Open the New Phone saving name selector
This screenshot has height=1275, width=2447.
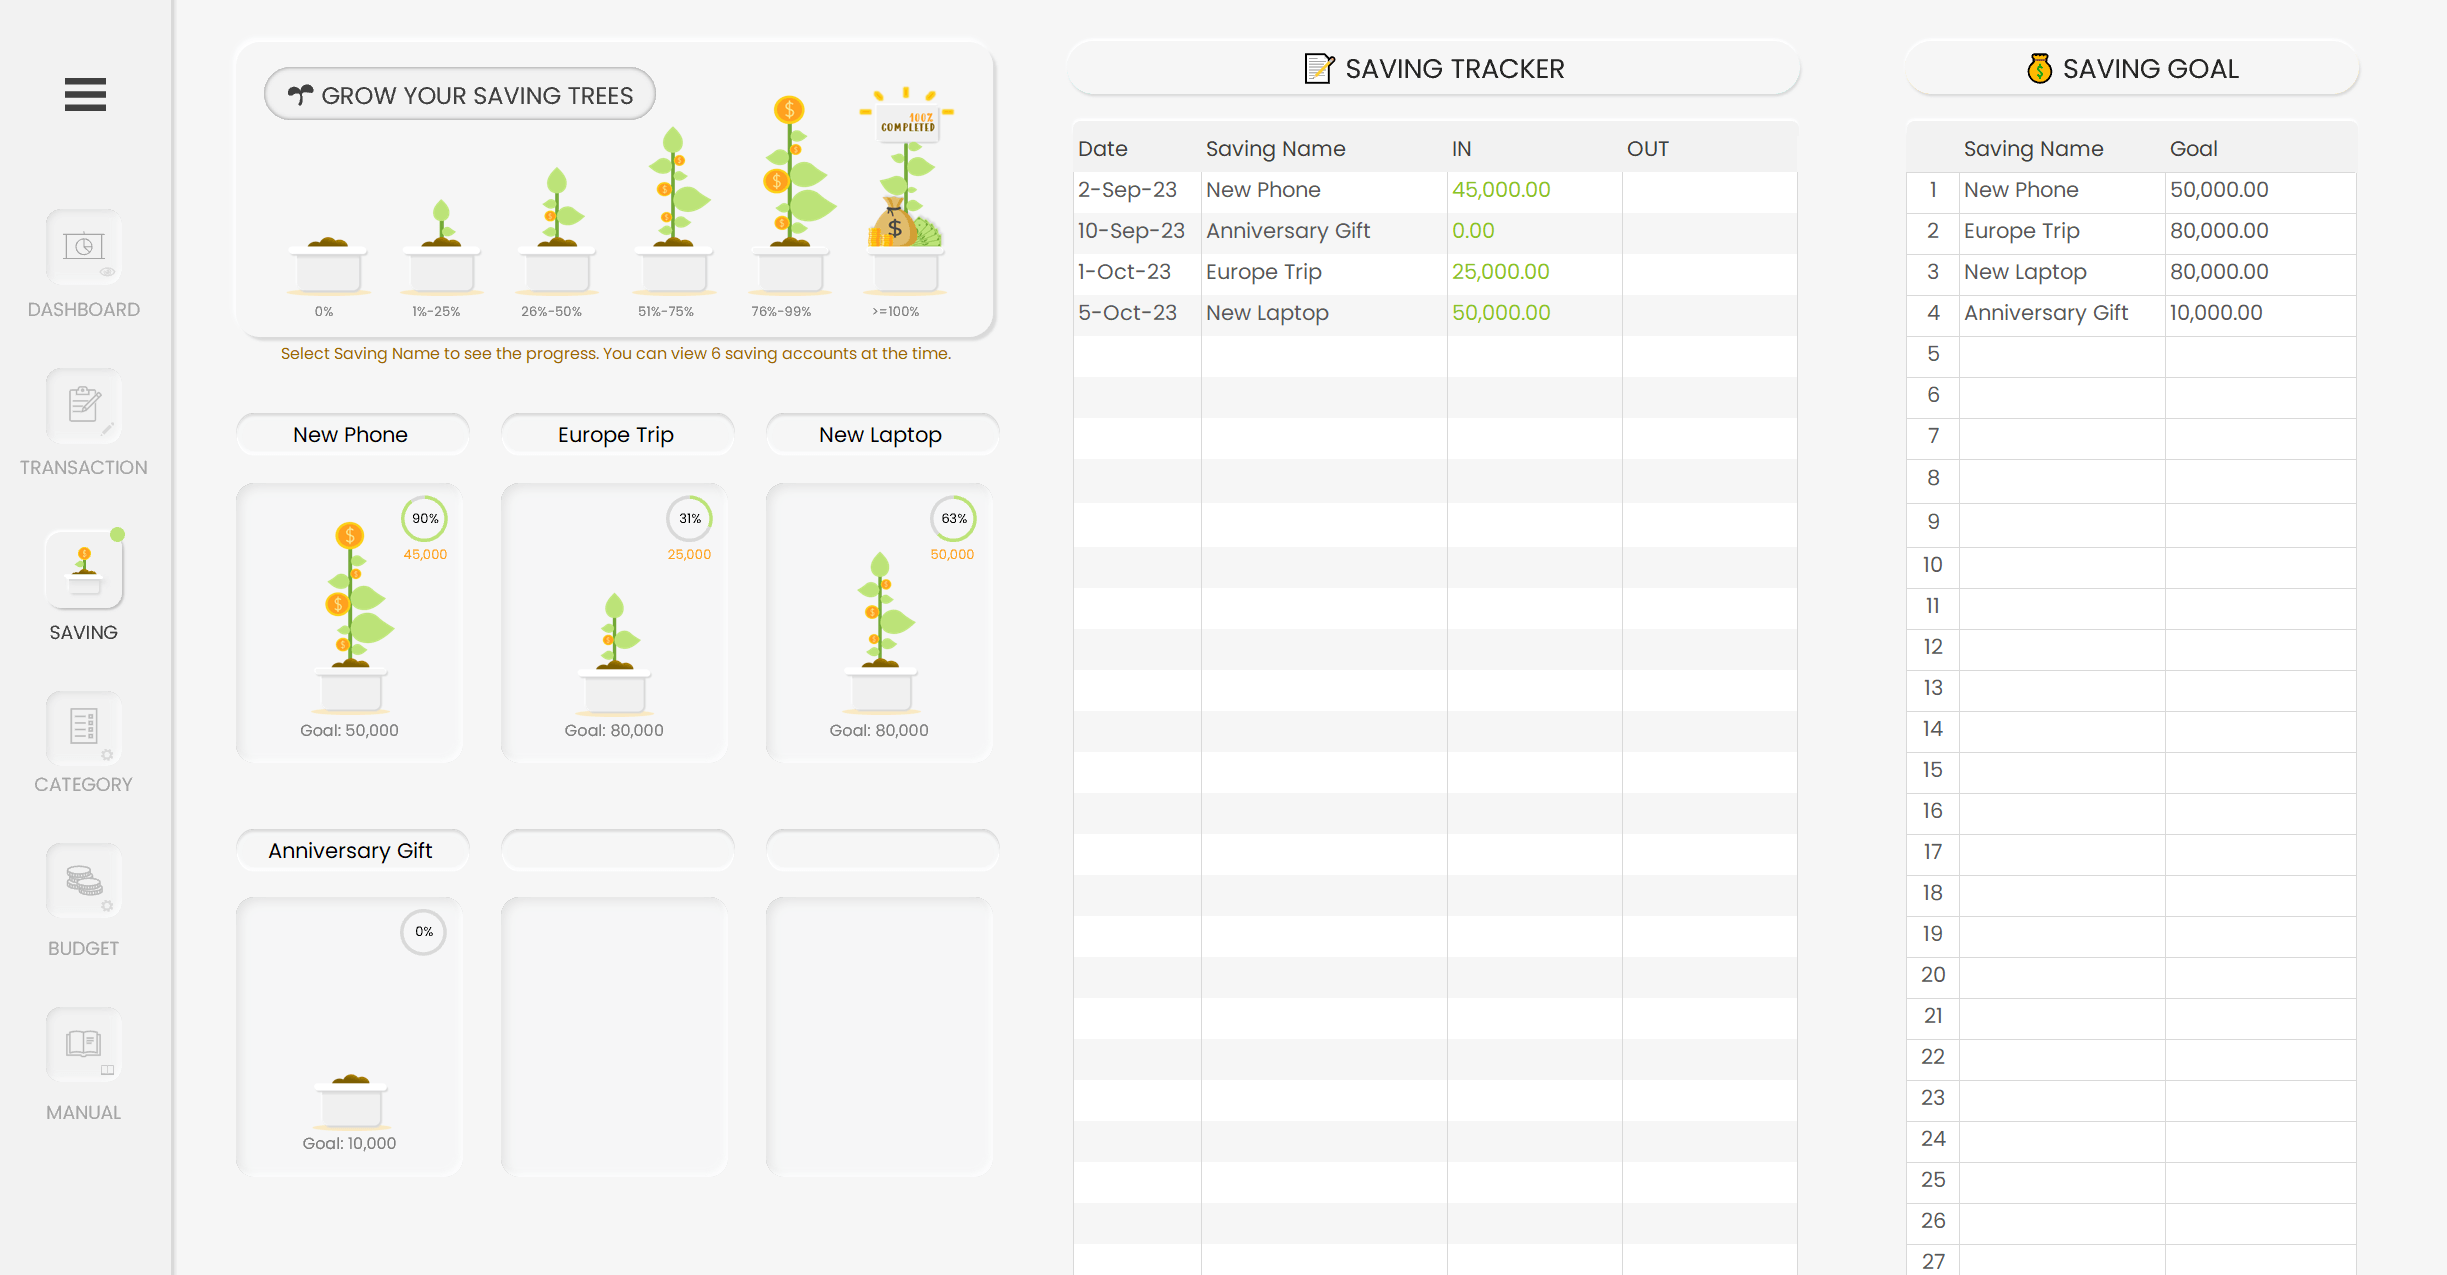[x=351, y=435]
